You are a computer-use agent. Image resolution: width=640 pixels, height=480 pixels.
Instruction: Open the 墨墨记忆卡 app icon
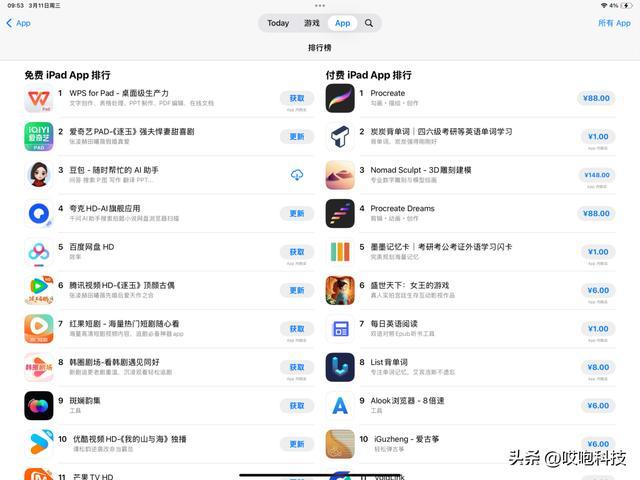click(340, 252)
